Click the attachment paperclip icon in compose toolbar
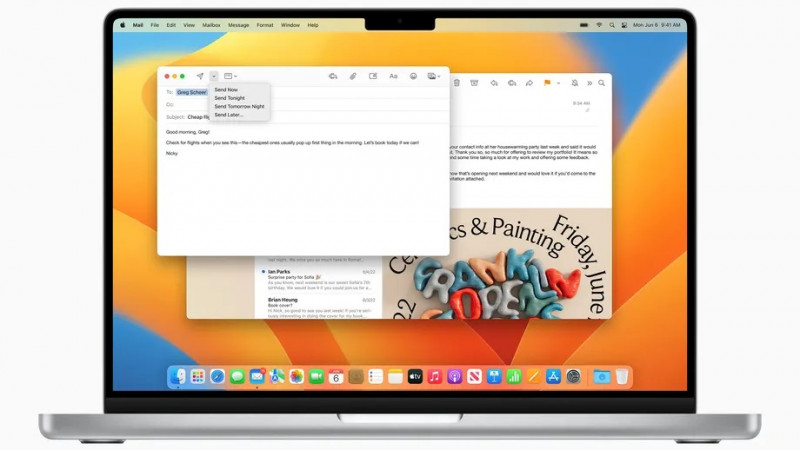Screen dimensions: 800x450 353,76
